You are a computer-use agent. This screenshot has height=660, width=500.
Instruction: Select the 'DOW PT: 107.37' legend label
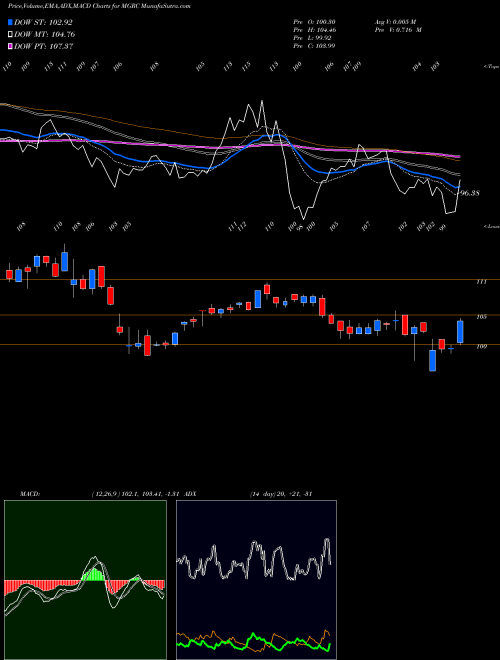44,46
